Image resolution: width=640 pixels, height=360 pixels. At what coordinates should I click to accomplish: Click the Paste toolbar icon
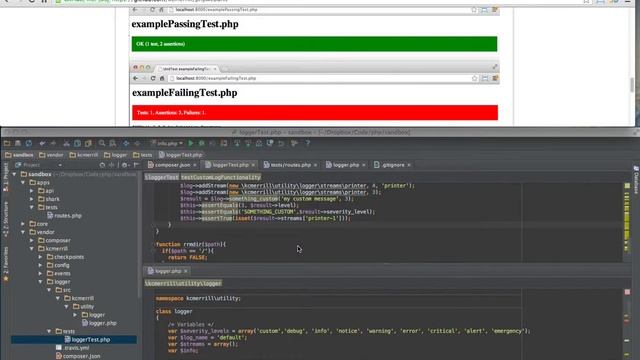pyautogui.click(x=88, y=143)
